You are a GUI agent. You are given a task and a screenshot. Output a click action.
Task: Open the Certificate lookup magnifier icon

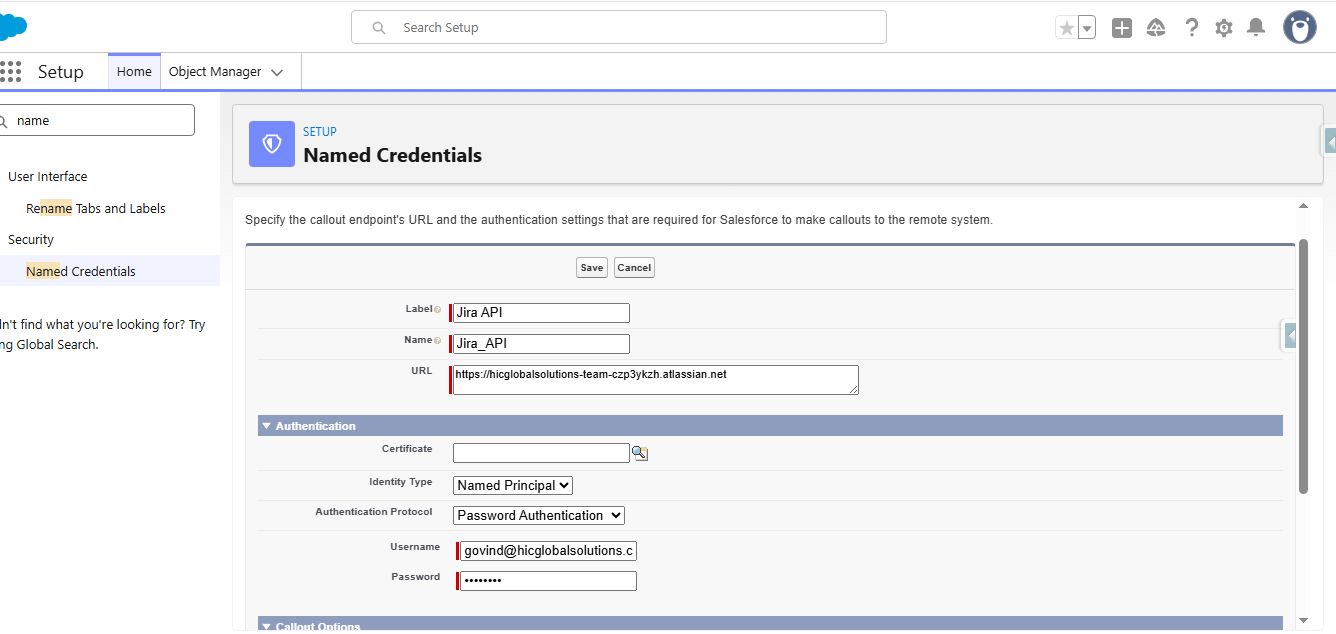[x=639, y=453]
